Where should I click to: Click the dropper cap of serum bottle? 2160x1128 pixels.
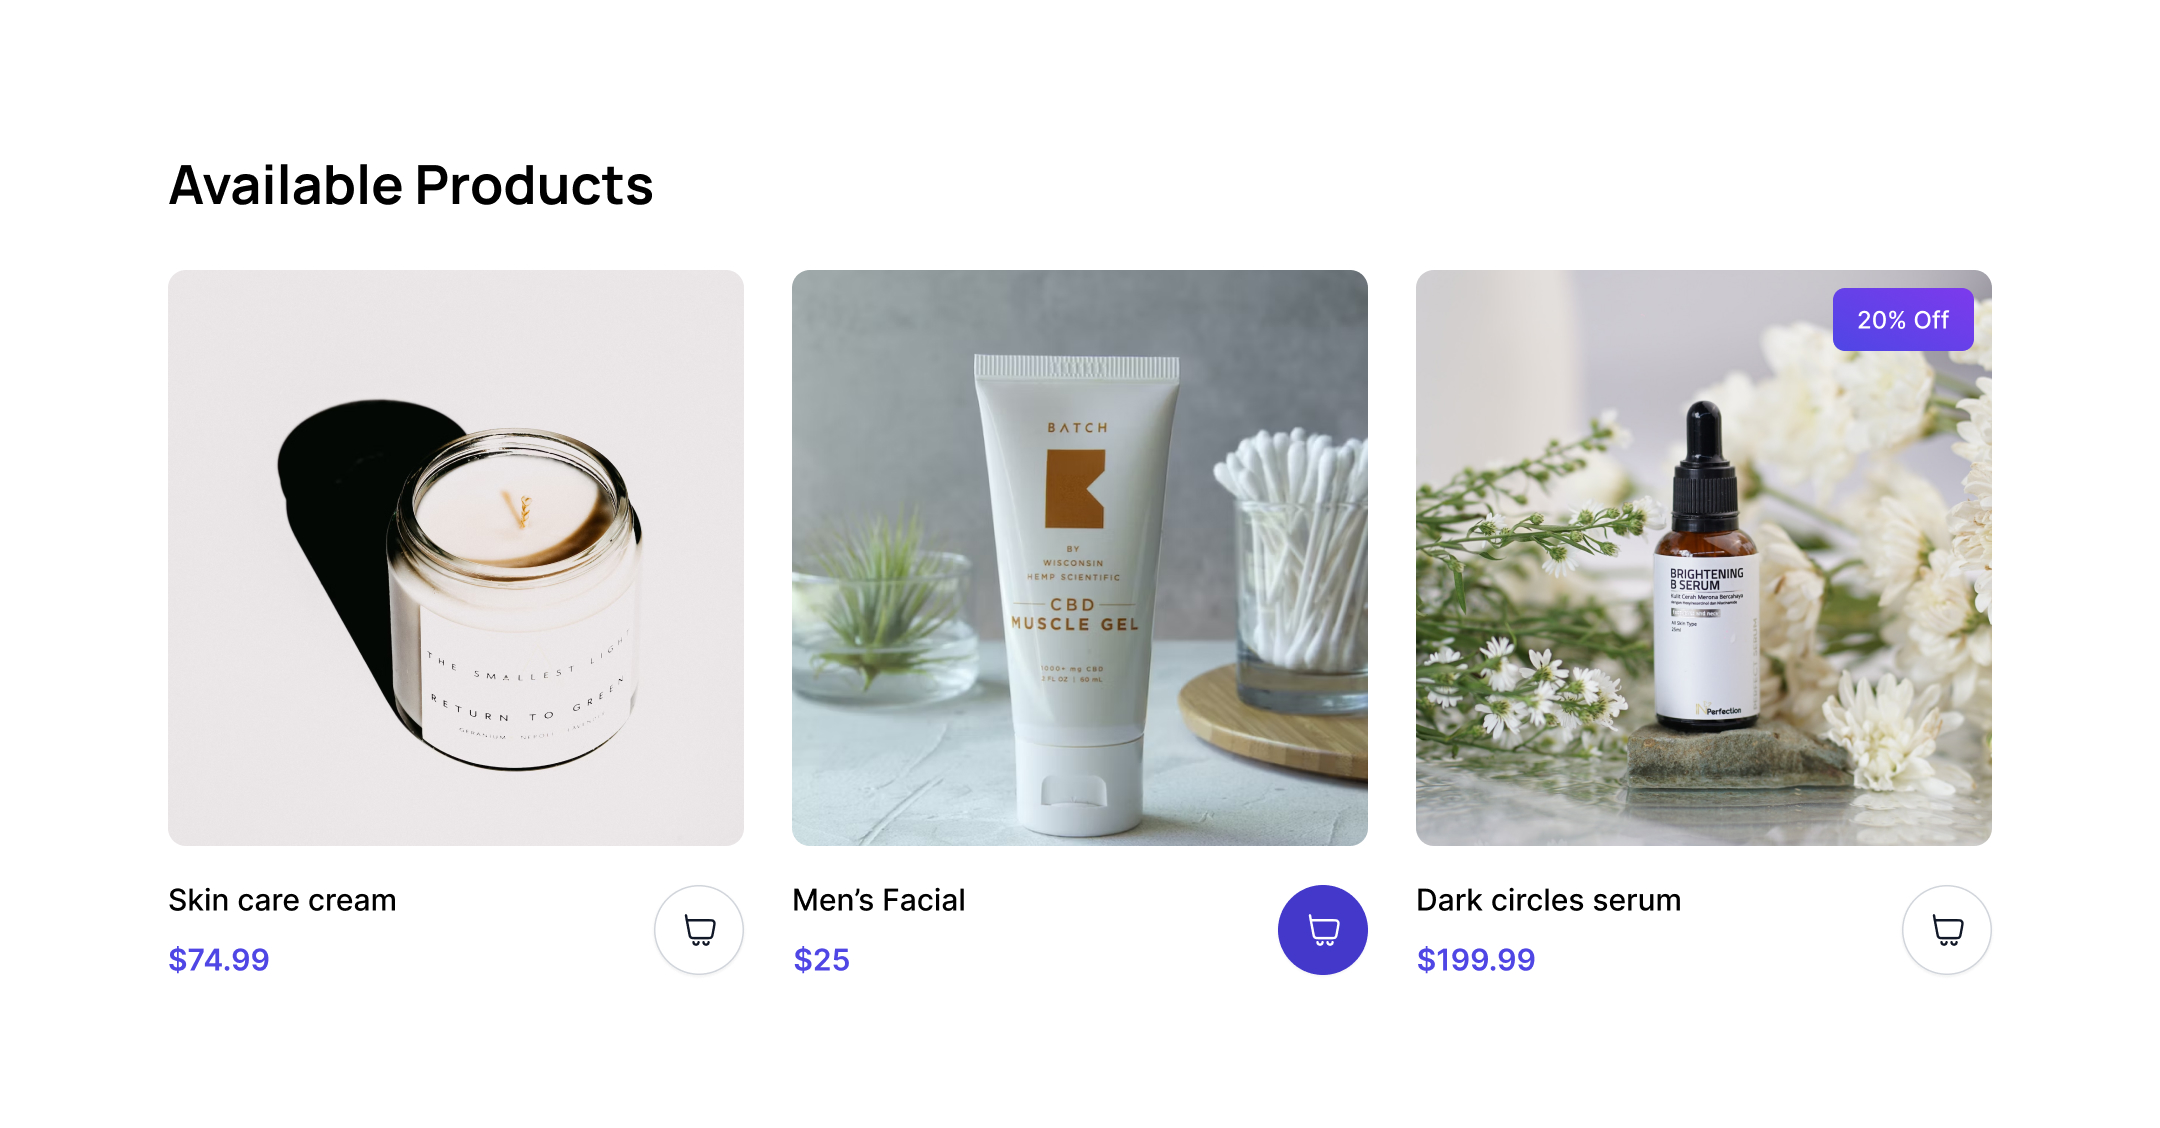1705,466
